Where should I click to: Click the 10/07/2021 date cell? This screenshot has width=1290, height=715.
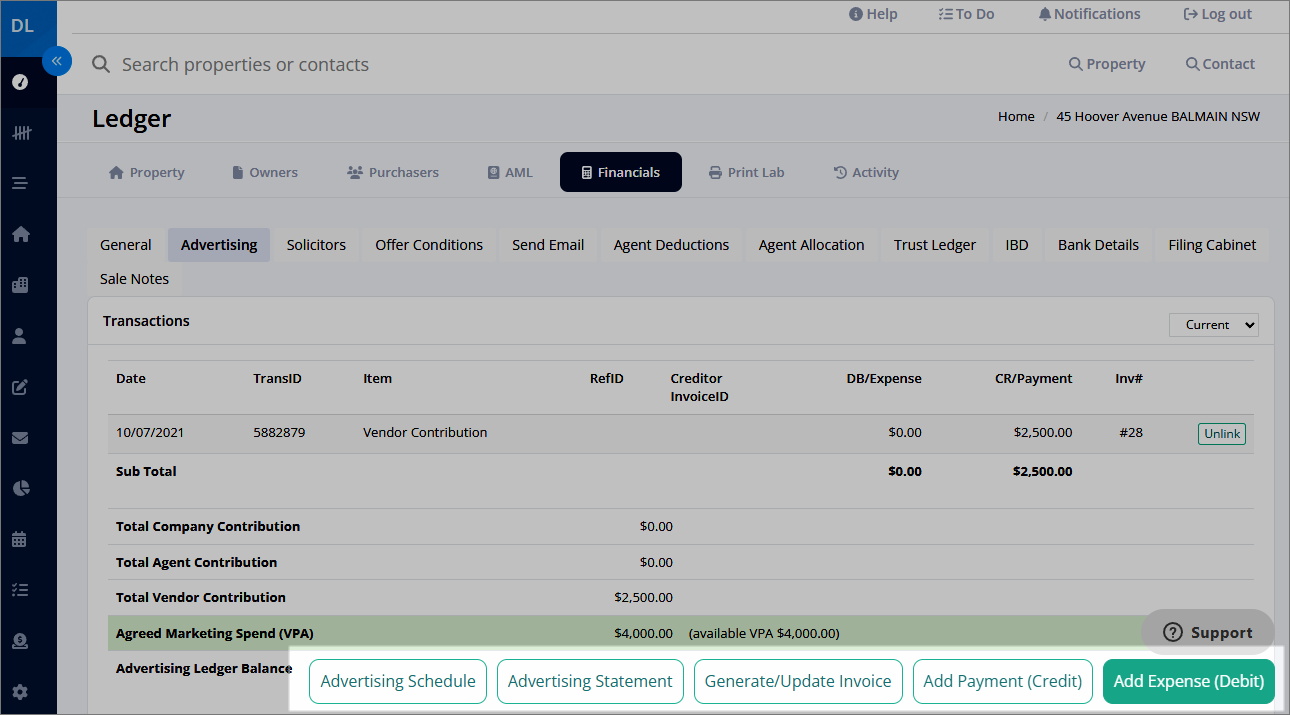(150, 433)
